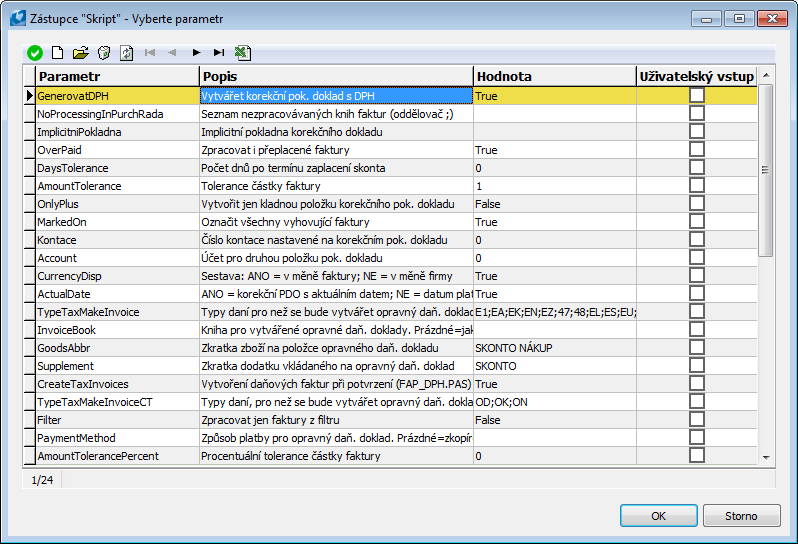
Task: Go to next record arrow
Action: [196, 52]
